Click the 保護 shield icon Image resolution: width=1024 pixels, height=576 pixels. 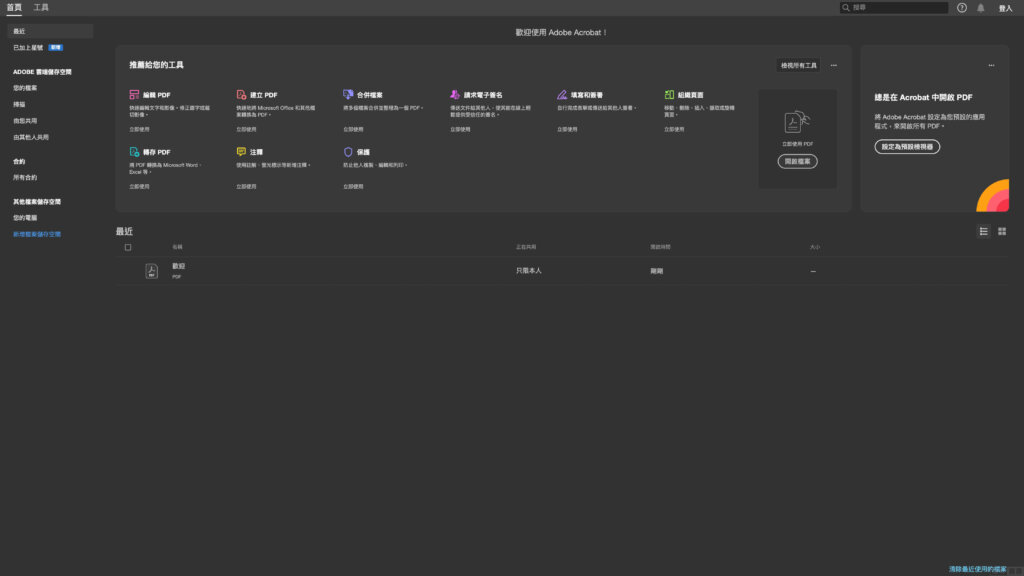(348, 152)
